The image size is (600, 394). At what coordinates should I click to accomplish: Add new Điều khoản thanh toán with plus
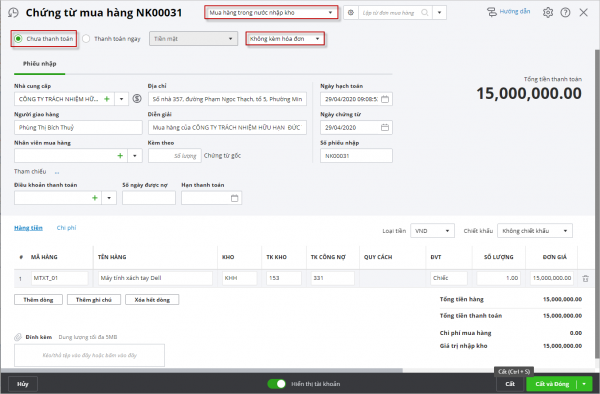tap(95, 198)
